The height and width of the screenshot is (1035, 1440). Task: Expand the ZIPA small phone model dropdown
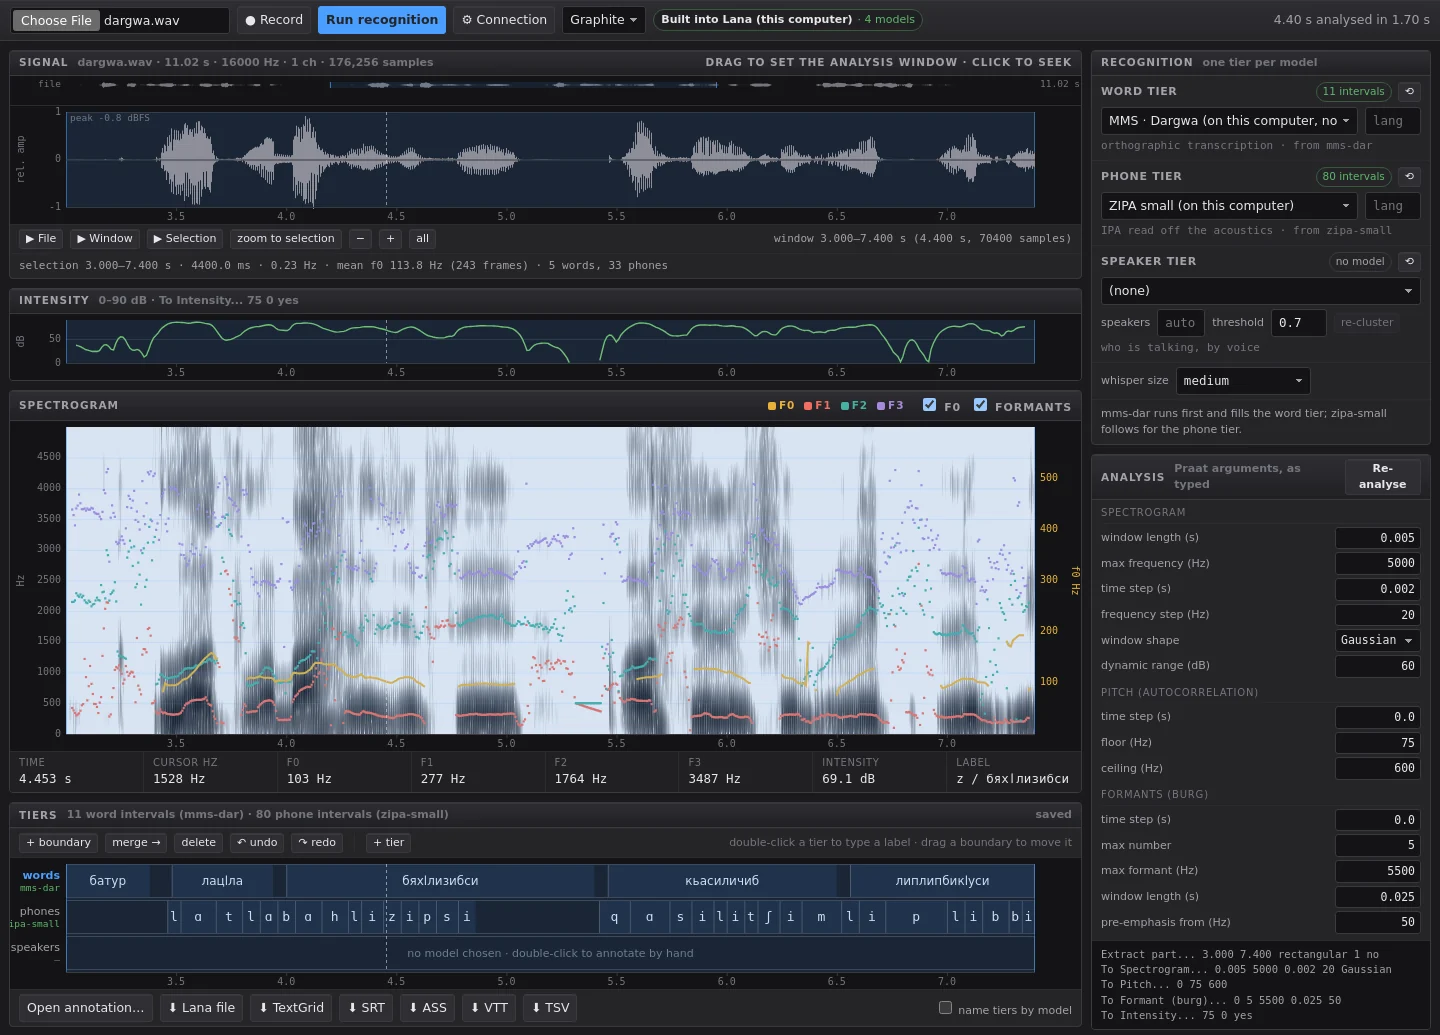(x=1229, y=206)
